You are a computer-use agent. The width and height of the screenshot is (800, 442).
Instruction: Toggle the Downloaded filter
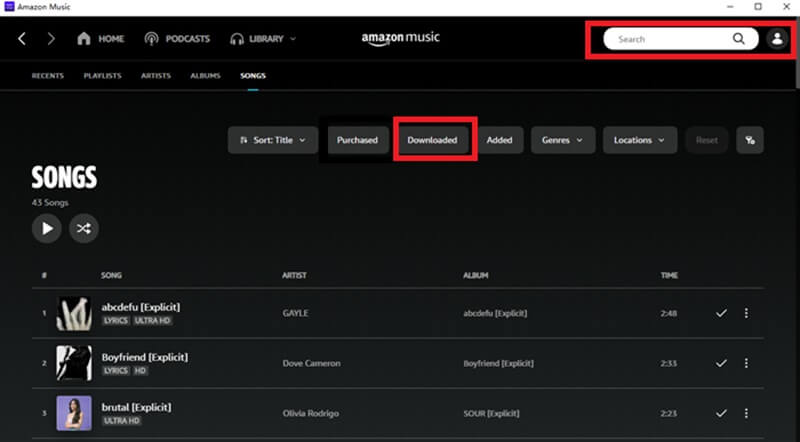(432, 140)
